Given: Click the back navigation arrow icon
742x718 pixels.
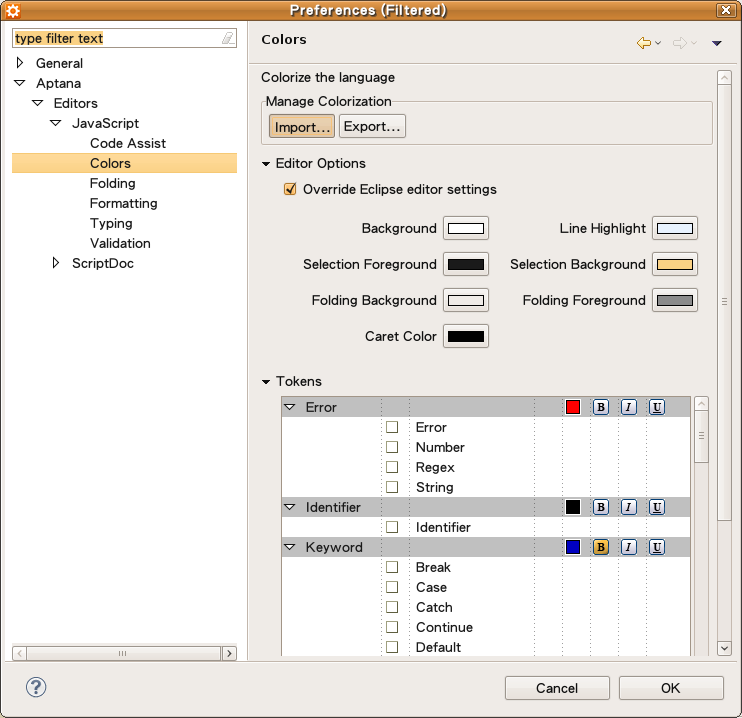Looking at the screenshot, I should click(644, 43).
